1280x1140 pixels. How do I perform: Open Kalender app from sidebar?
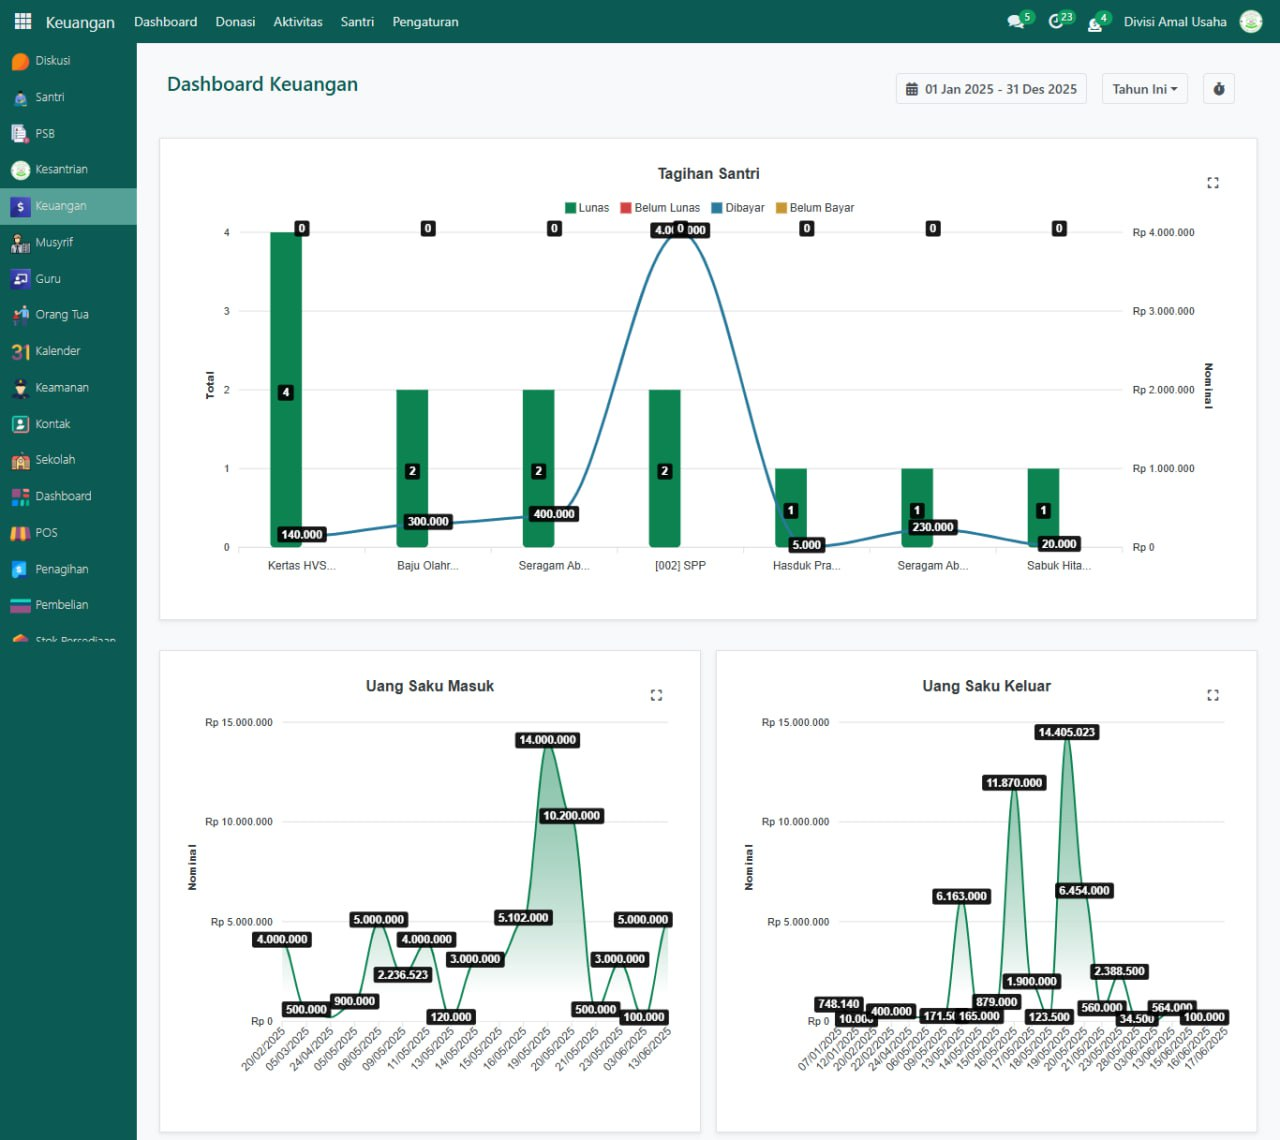[57, 351]
